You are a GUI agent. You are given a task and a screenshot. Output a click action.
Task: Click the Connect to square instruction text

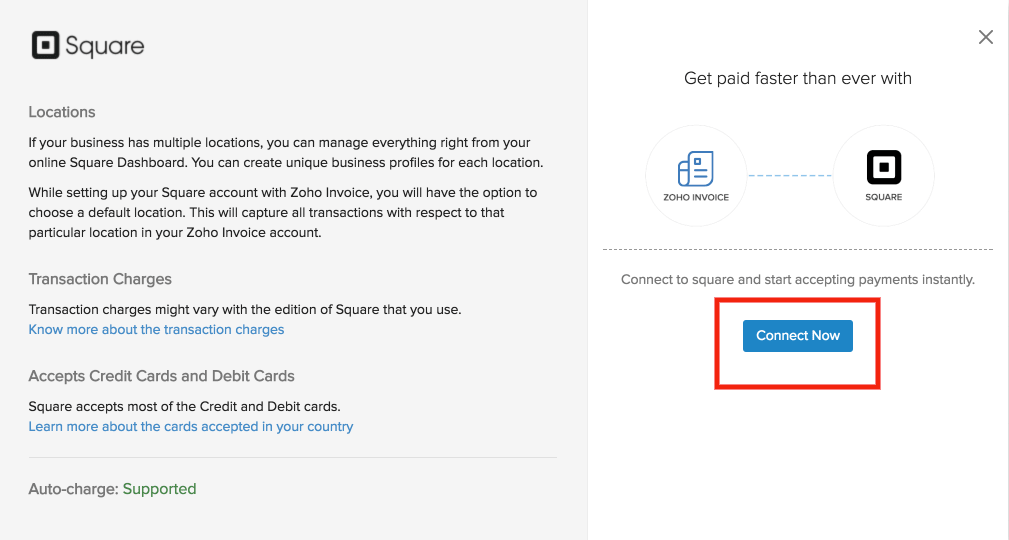(x=797, y=280)
